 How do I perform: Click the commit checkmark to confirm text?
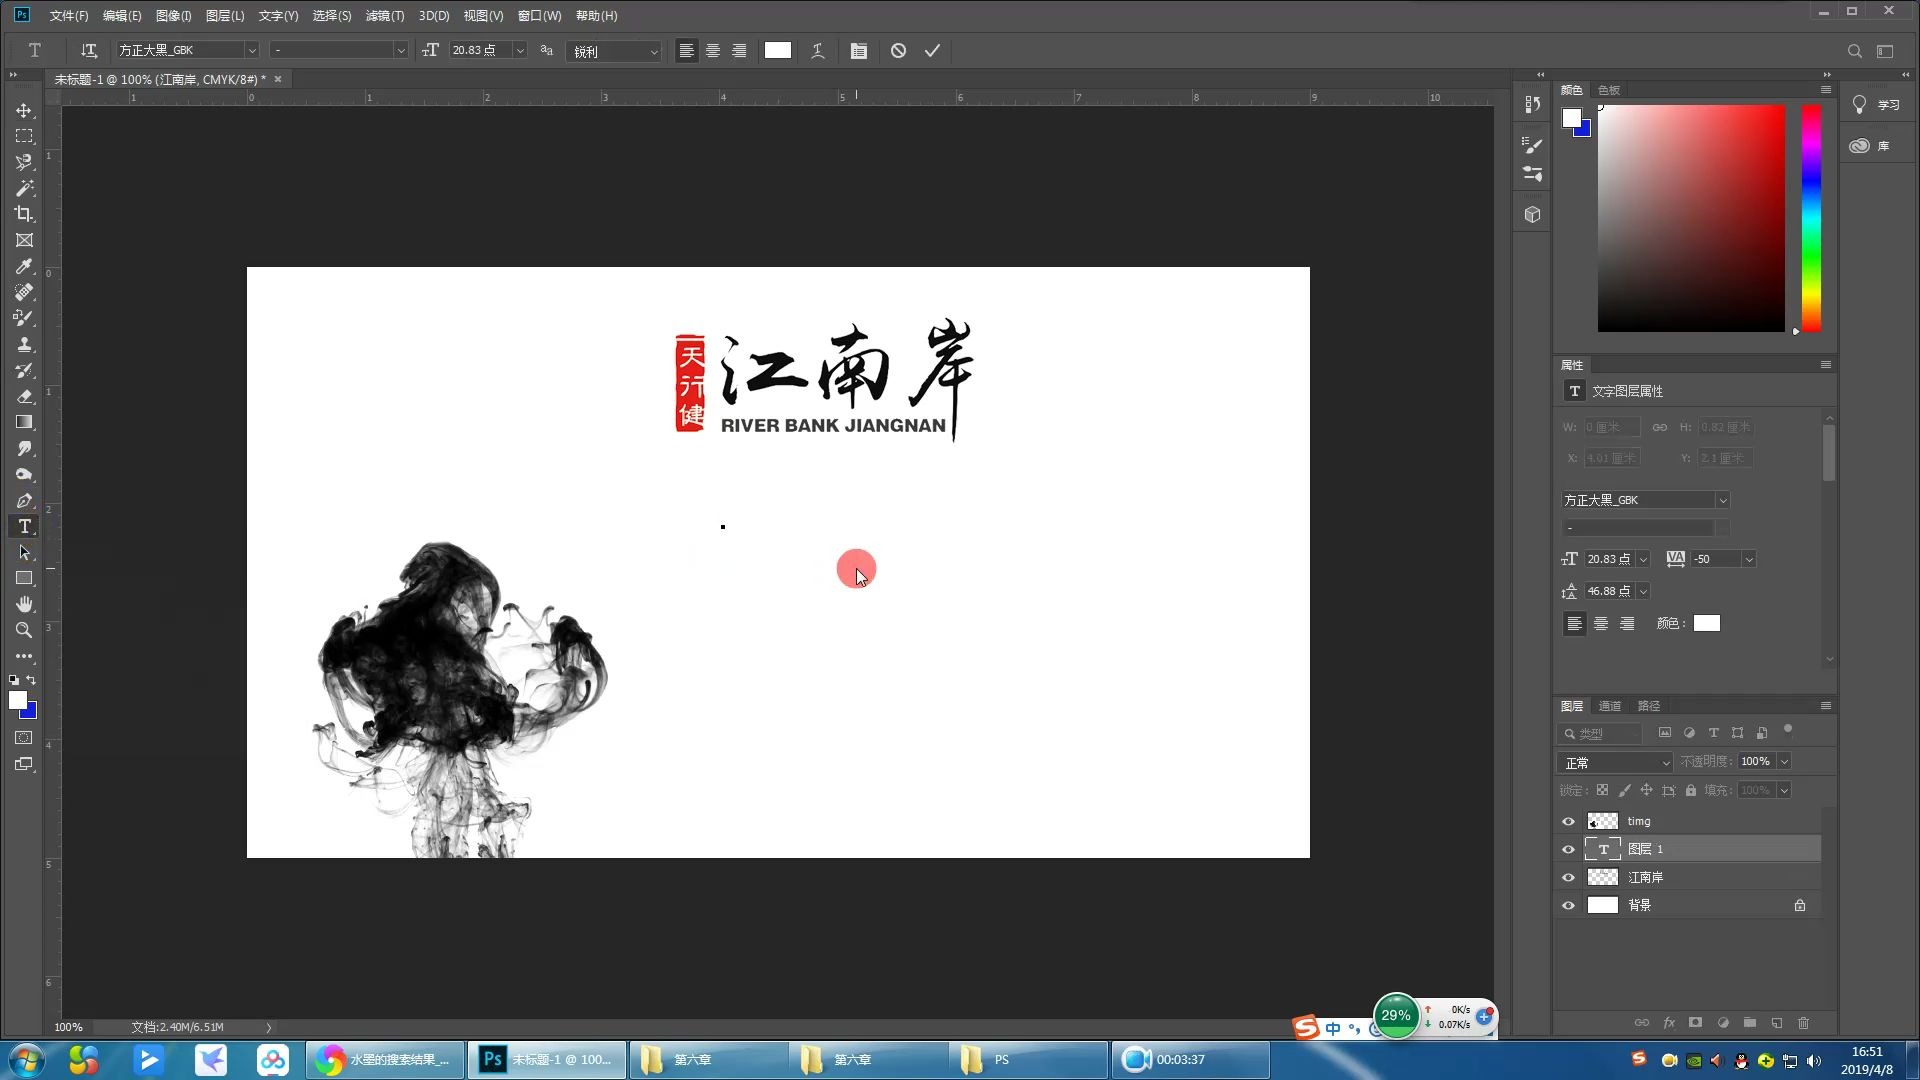934,50
